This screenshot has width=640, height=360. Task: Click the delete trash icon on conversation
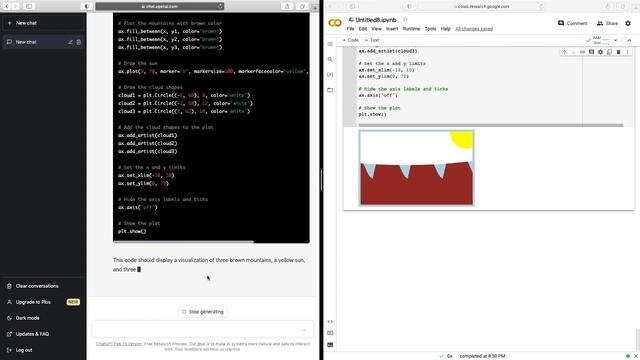78,42
